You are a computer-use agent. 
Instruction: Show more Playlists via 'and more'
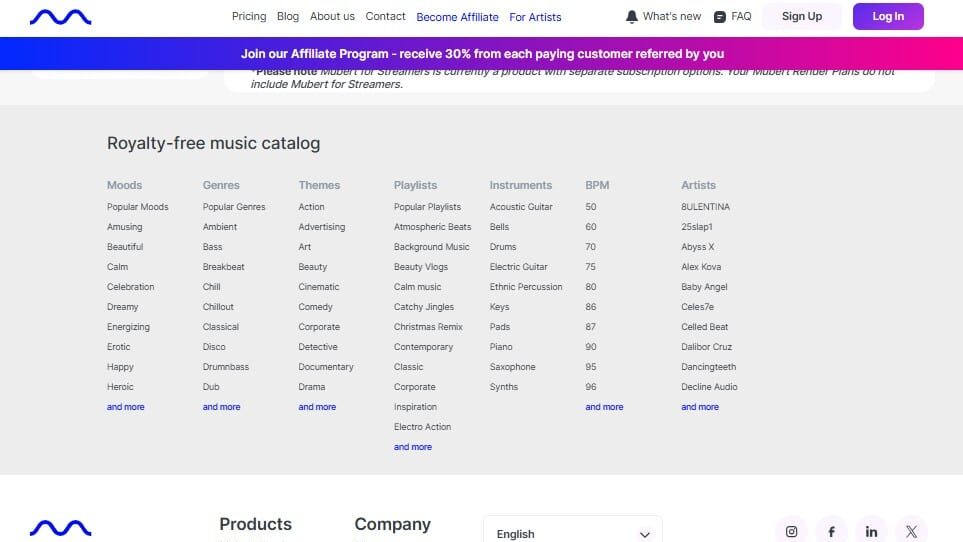[x=413, y=447]
